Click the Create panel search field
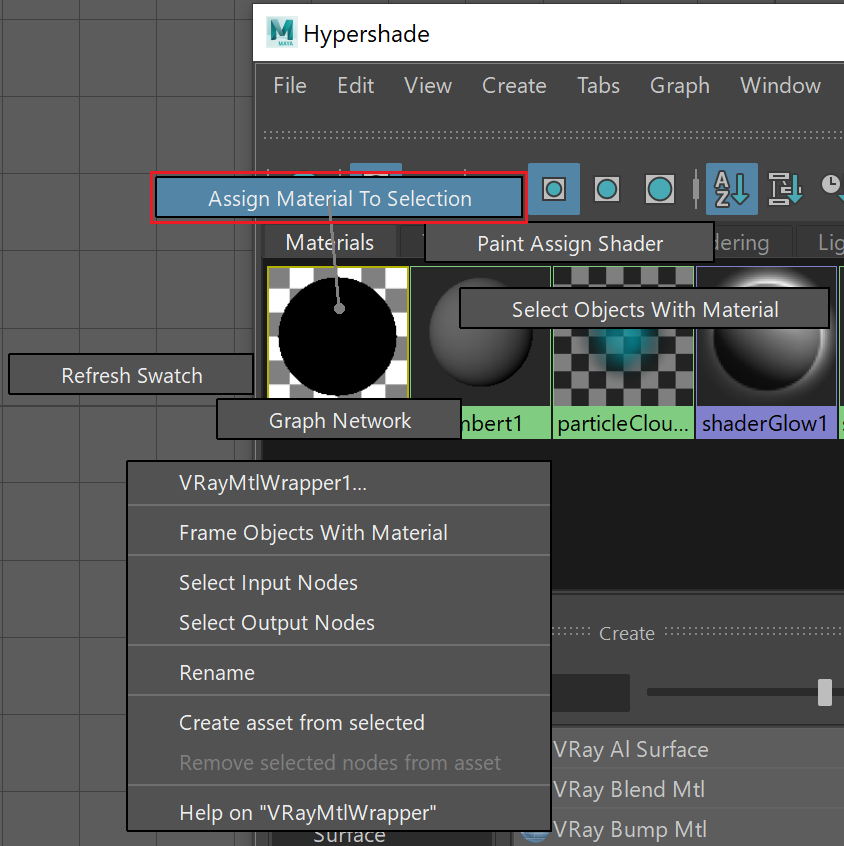 click(590, 692)
